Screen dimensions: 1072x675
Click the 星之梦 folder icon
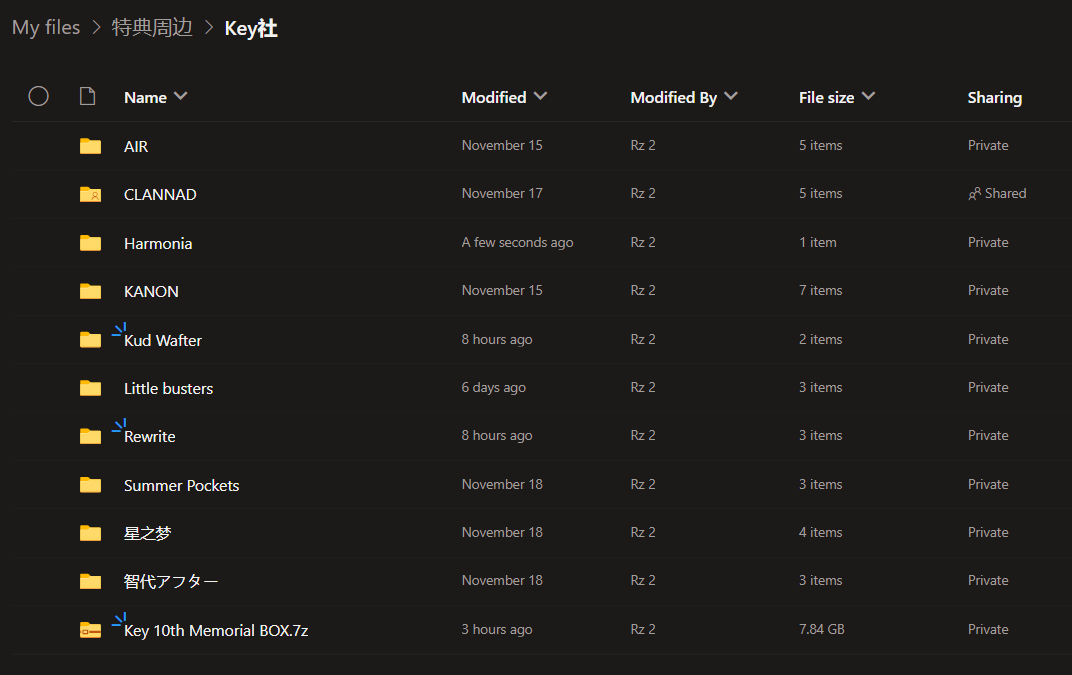coord(90,533)
